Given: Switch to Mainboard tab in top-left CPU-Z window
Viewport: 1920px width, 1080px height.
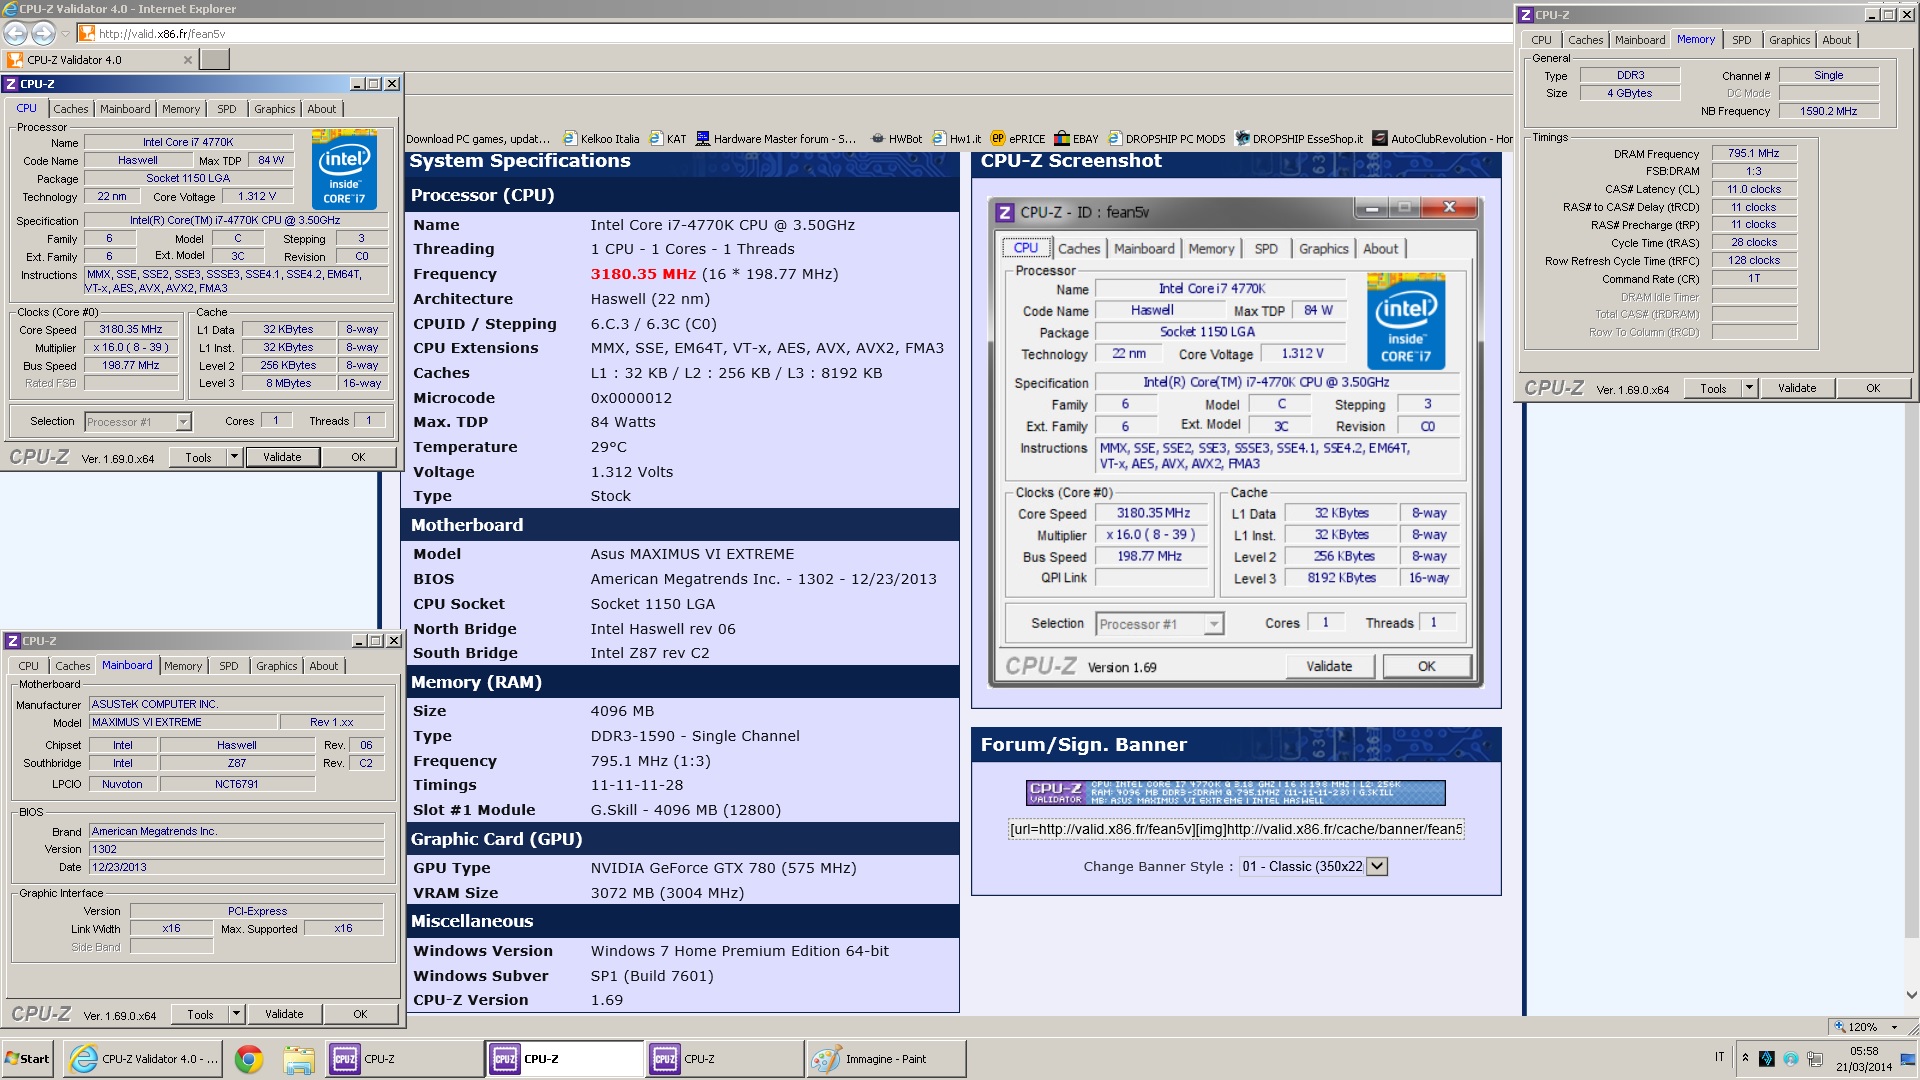Looking at the screenshot, I should [x=125, y=109].
